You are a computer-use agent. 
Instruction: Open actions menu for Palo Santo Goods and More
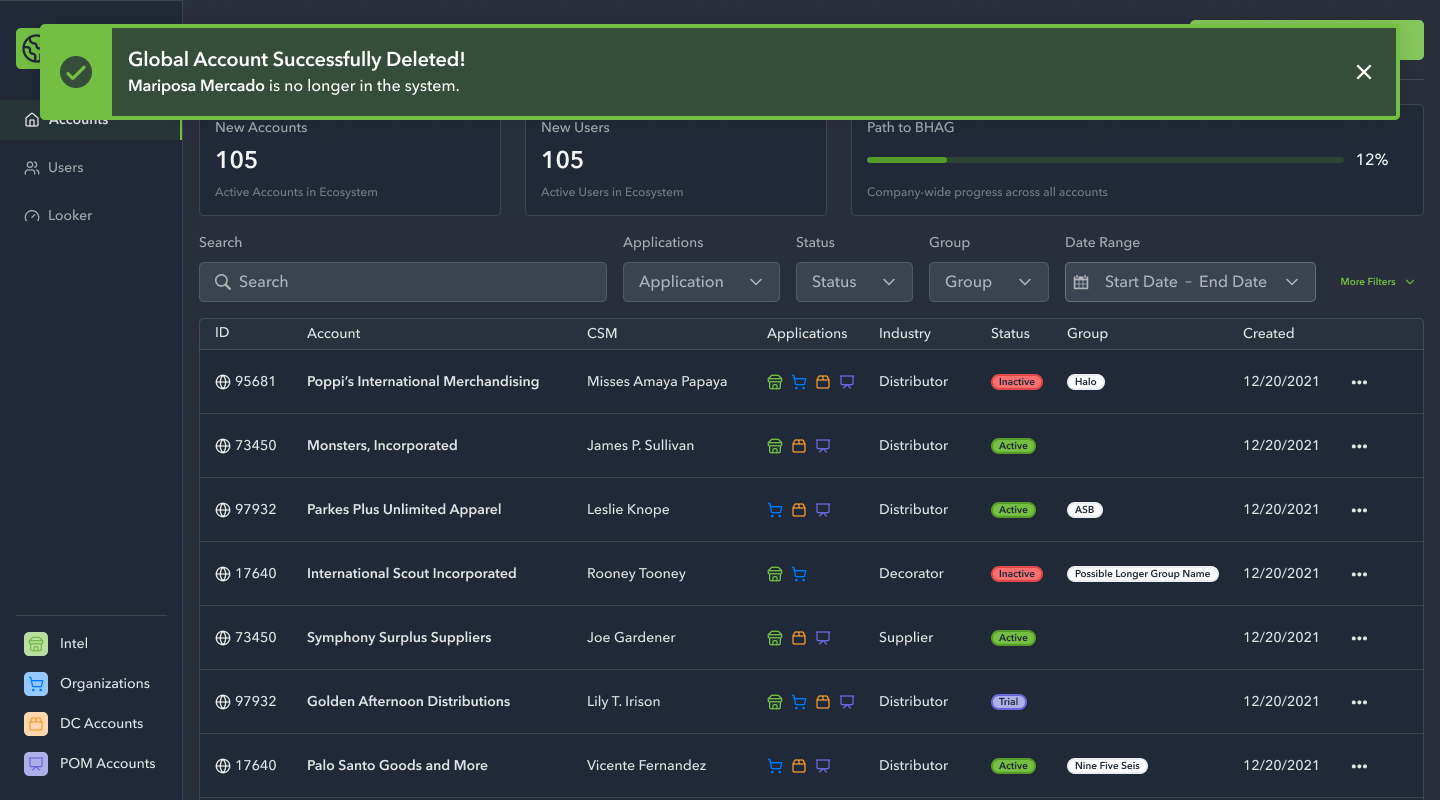pos(1359,766)
